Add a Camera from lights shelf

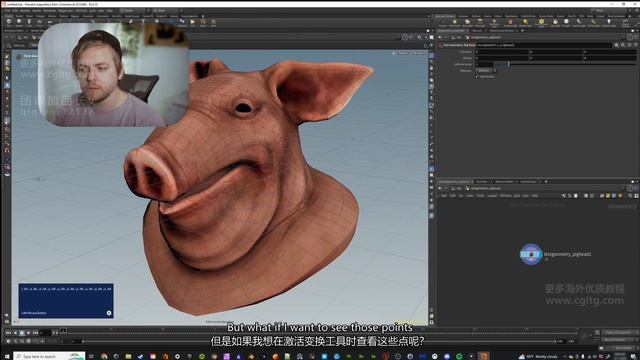(x=442, y=23)
